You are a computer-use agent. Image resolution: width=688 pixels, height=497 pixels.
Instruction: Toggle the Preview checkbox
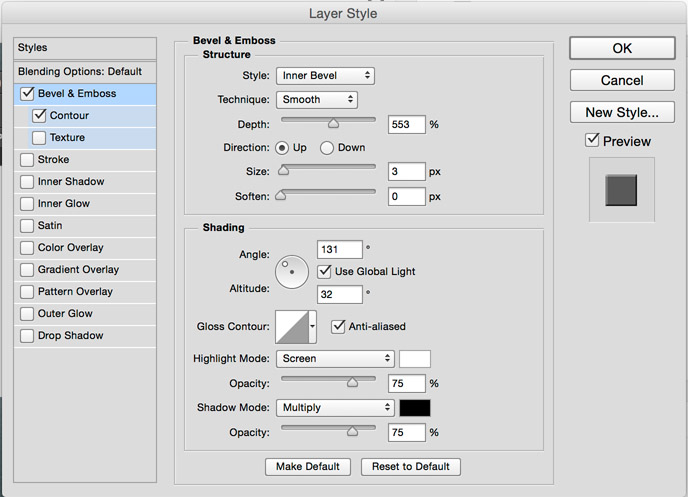point(592,140)
